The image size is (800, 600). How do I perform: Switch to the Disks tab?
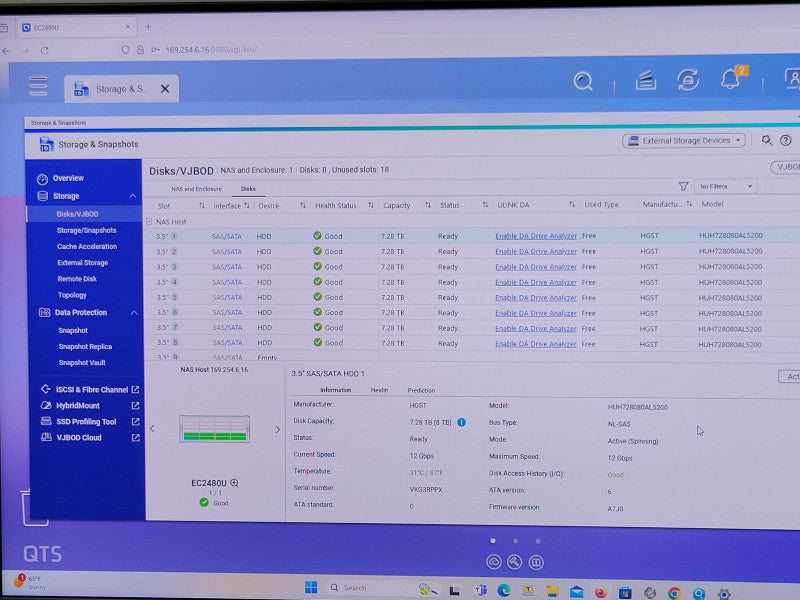pos(248,189)
